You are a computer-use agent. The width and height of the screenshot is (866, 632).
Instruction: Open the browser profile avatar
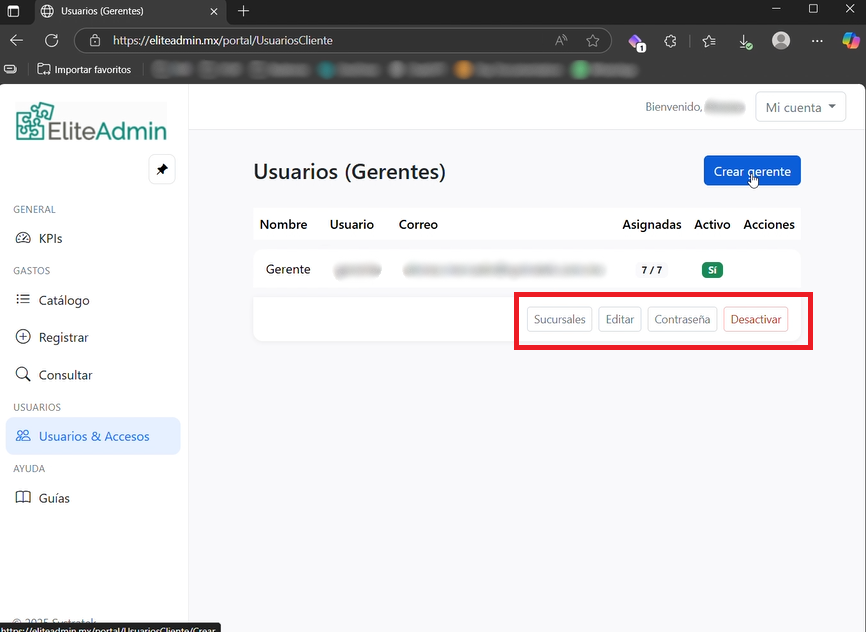pyautogui.click(x=781, y=41)
